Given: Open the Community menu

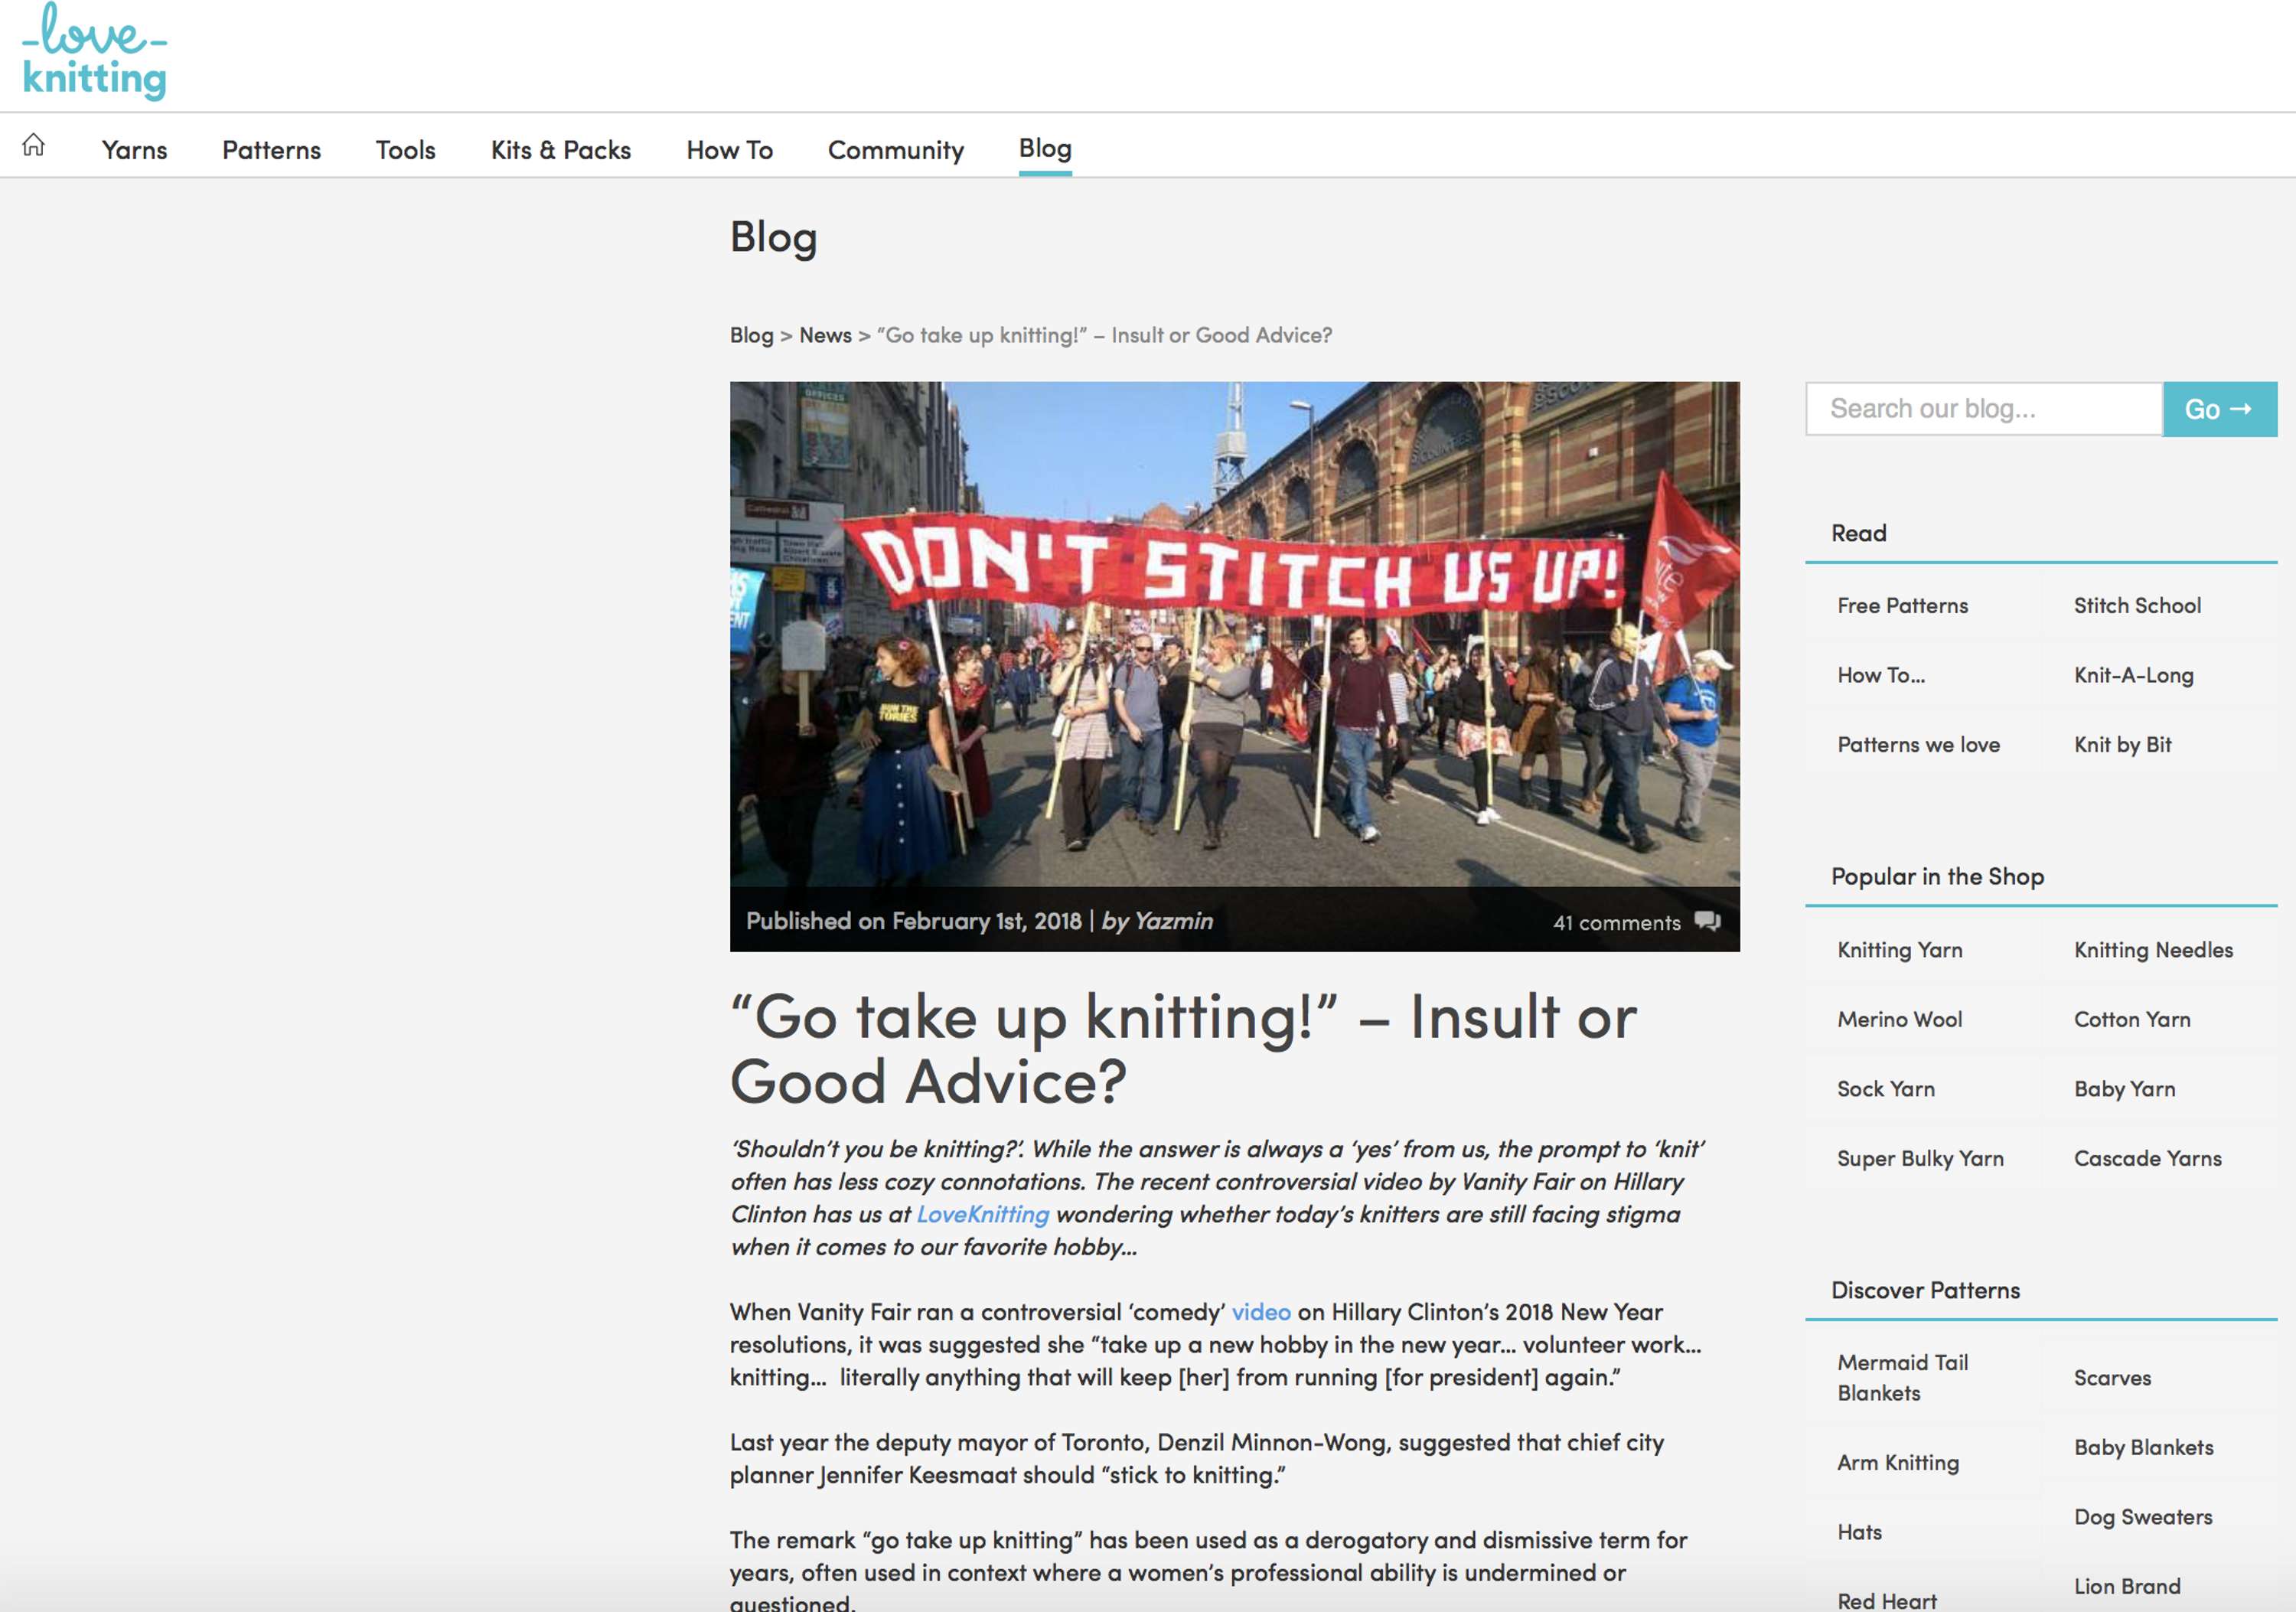Looking at the screenshot, I should [x=896, y=150].
